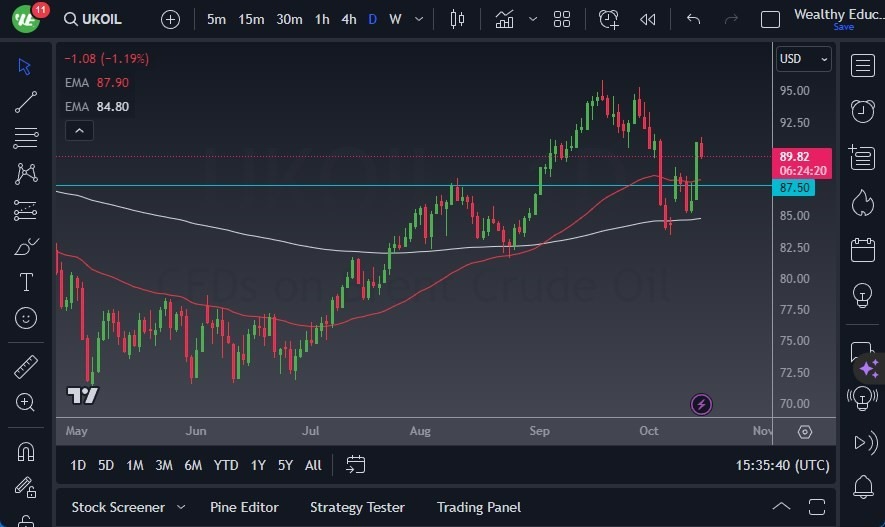Switch to the Pine Editor tab
Image resolution: width=885 pixels, height=527 pixels.
pyautogui.click(x=244, y=507)
